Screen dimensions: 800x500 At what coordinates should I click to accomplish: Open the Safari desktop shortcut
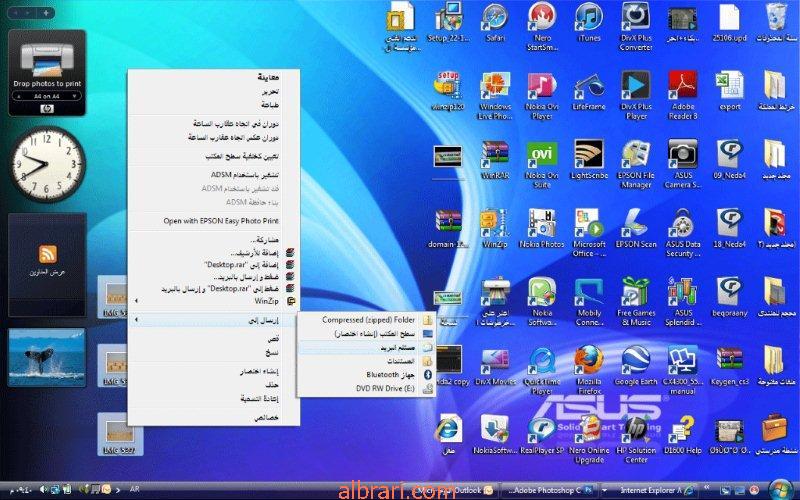coord(495,23)
